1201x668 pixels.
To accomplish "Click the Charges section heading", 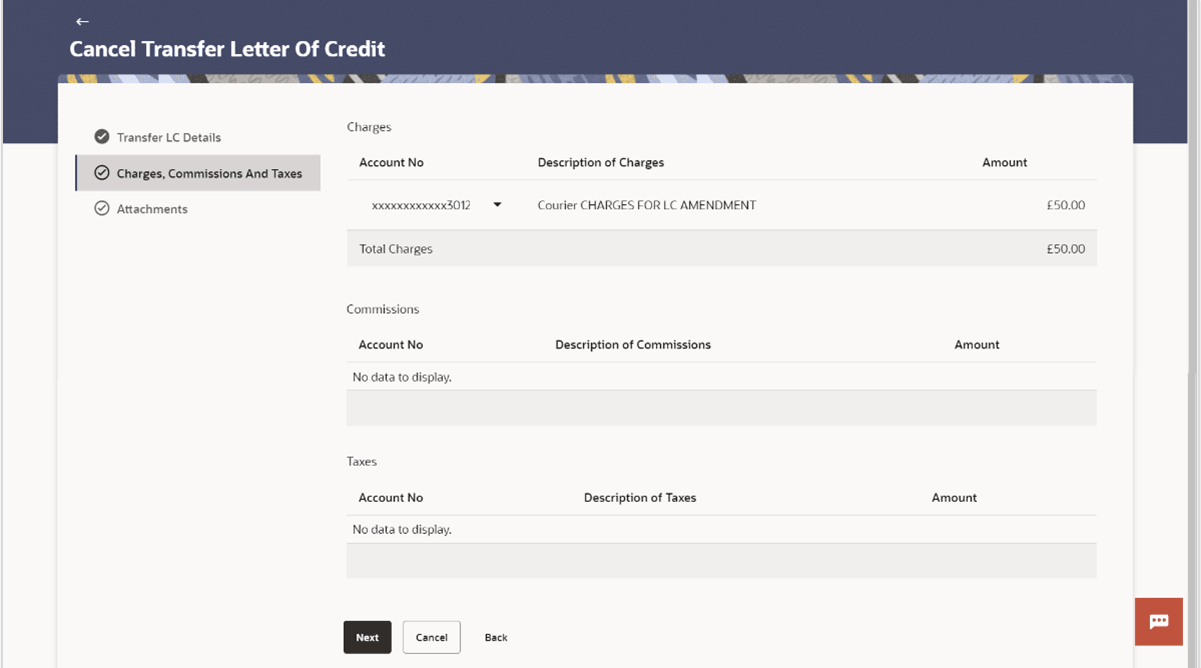I will click(x=368, y=127).
